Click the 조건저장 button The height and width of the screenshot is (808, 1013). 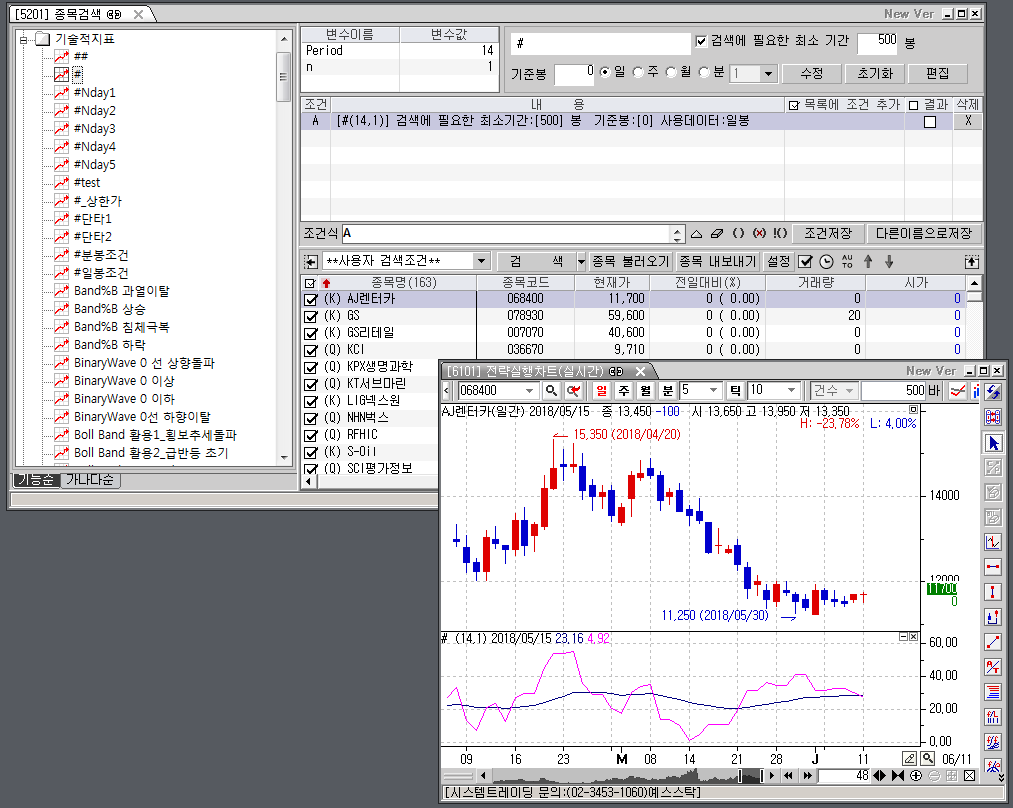[828, 233]
